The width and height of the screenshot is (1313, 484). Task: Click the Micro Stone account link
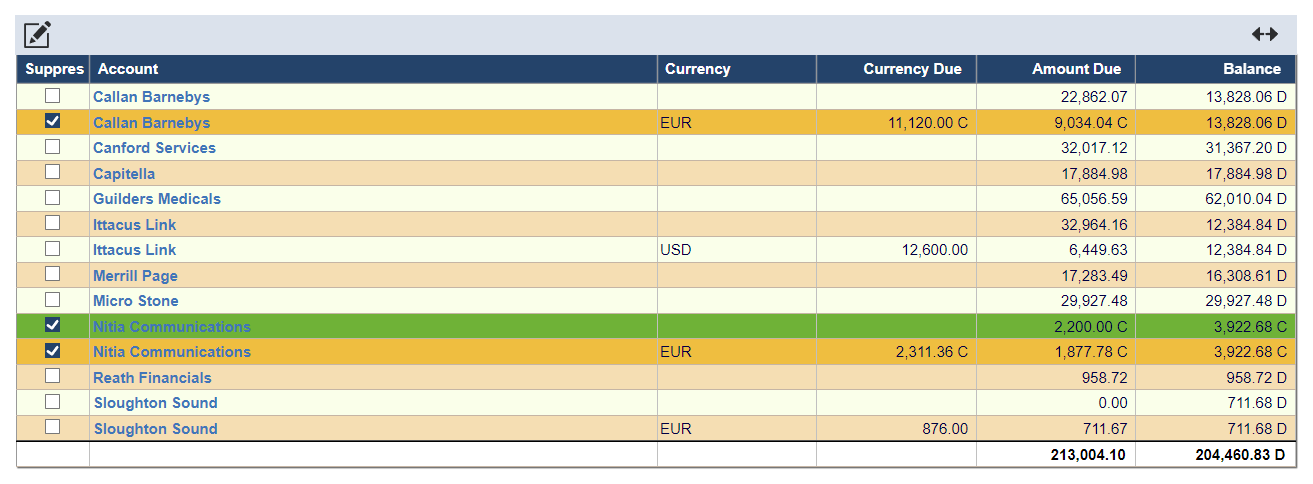point(136,301)
